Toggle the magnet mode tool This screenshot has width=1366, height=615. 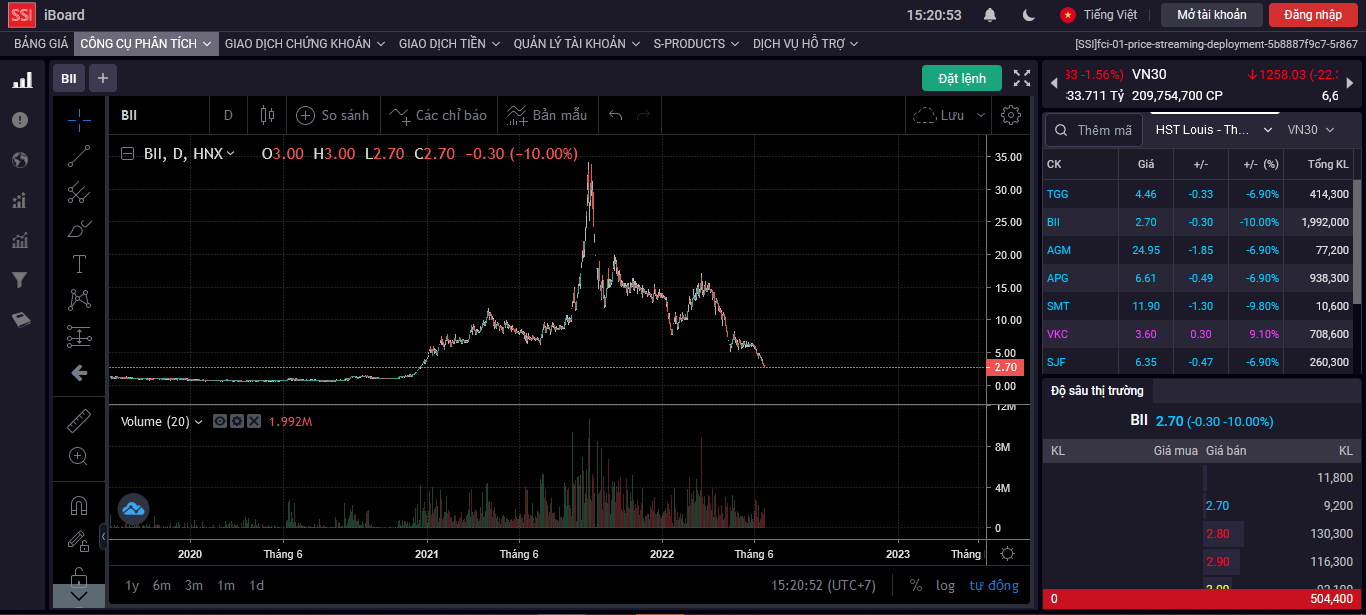point(79,506)
